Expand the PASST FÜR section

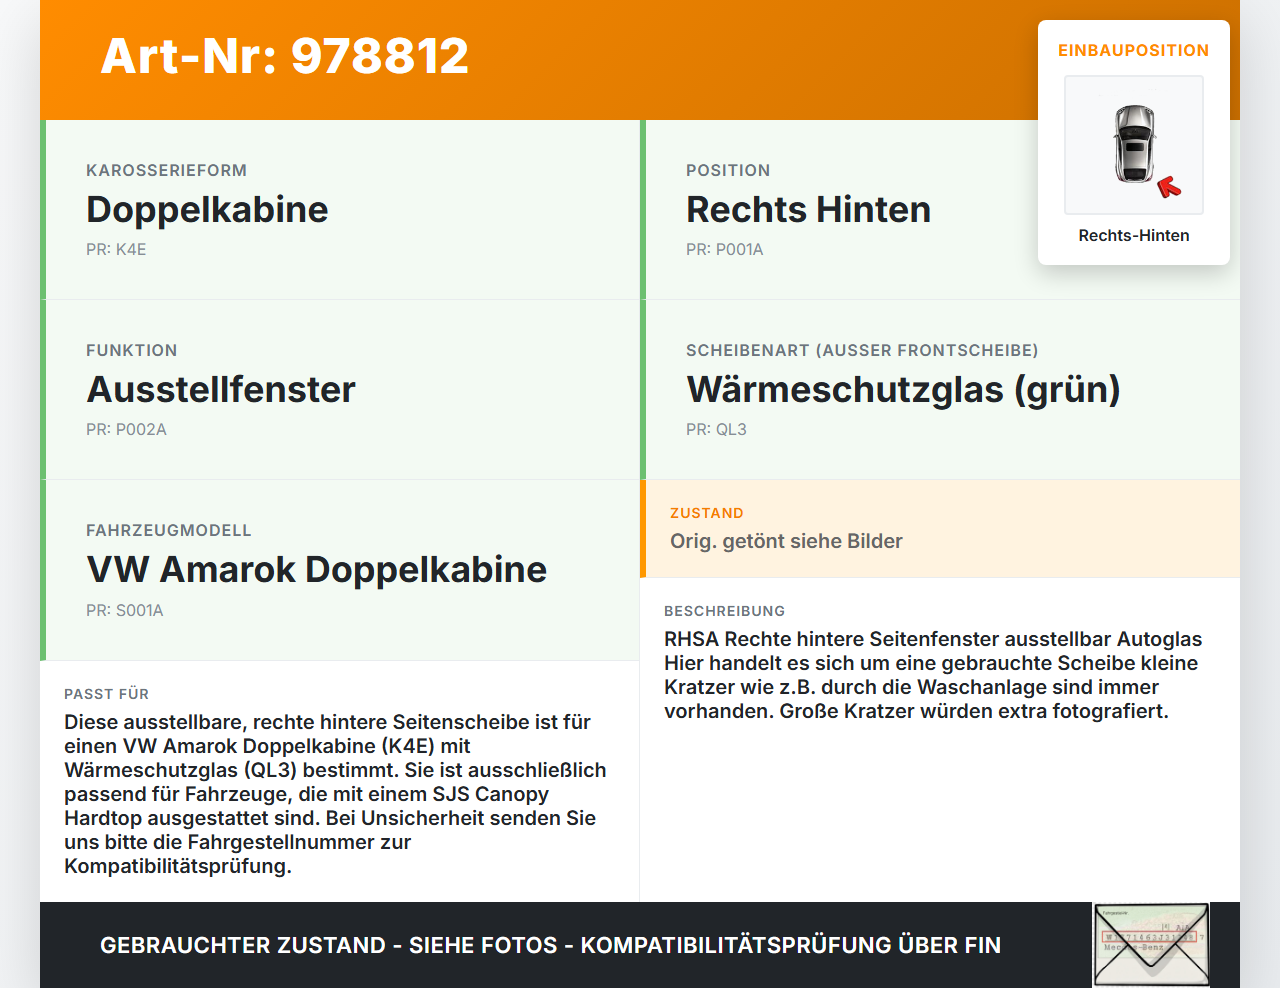point(340,780)
